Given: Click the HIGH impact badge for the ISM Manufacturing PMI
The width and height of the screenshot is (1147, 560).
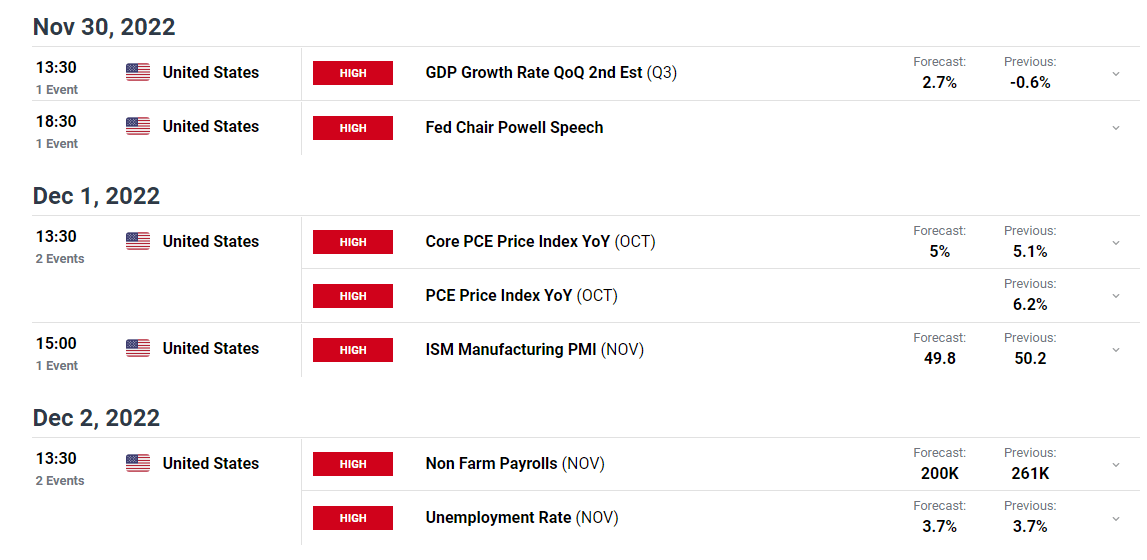Looking at the screenshot, I should (x=353, y=350).
